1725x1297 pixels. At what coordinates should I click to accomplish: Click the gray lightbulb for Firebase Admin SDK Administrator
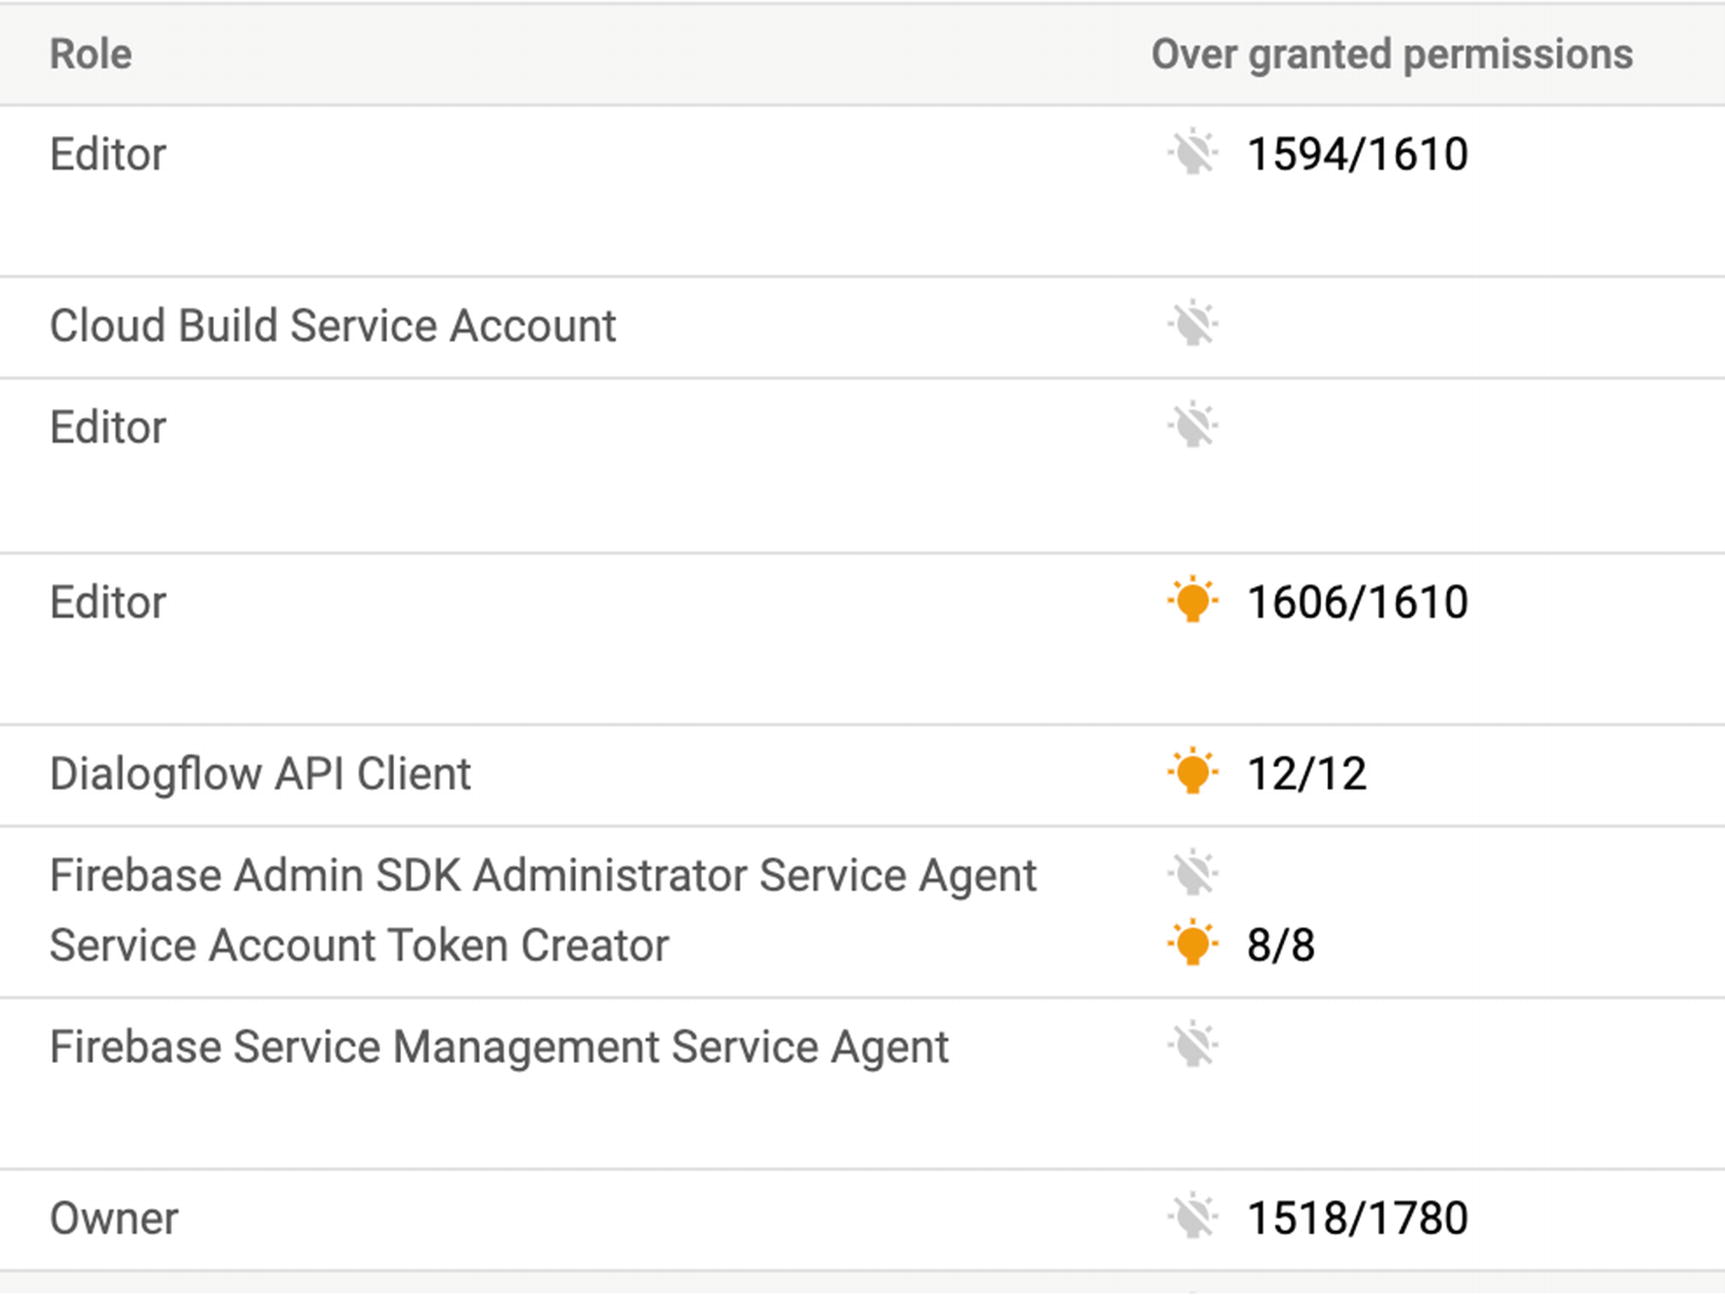pos(1192,873)
